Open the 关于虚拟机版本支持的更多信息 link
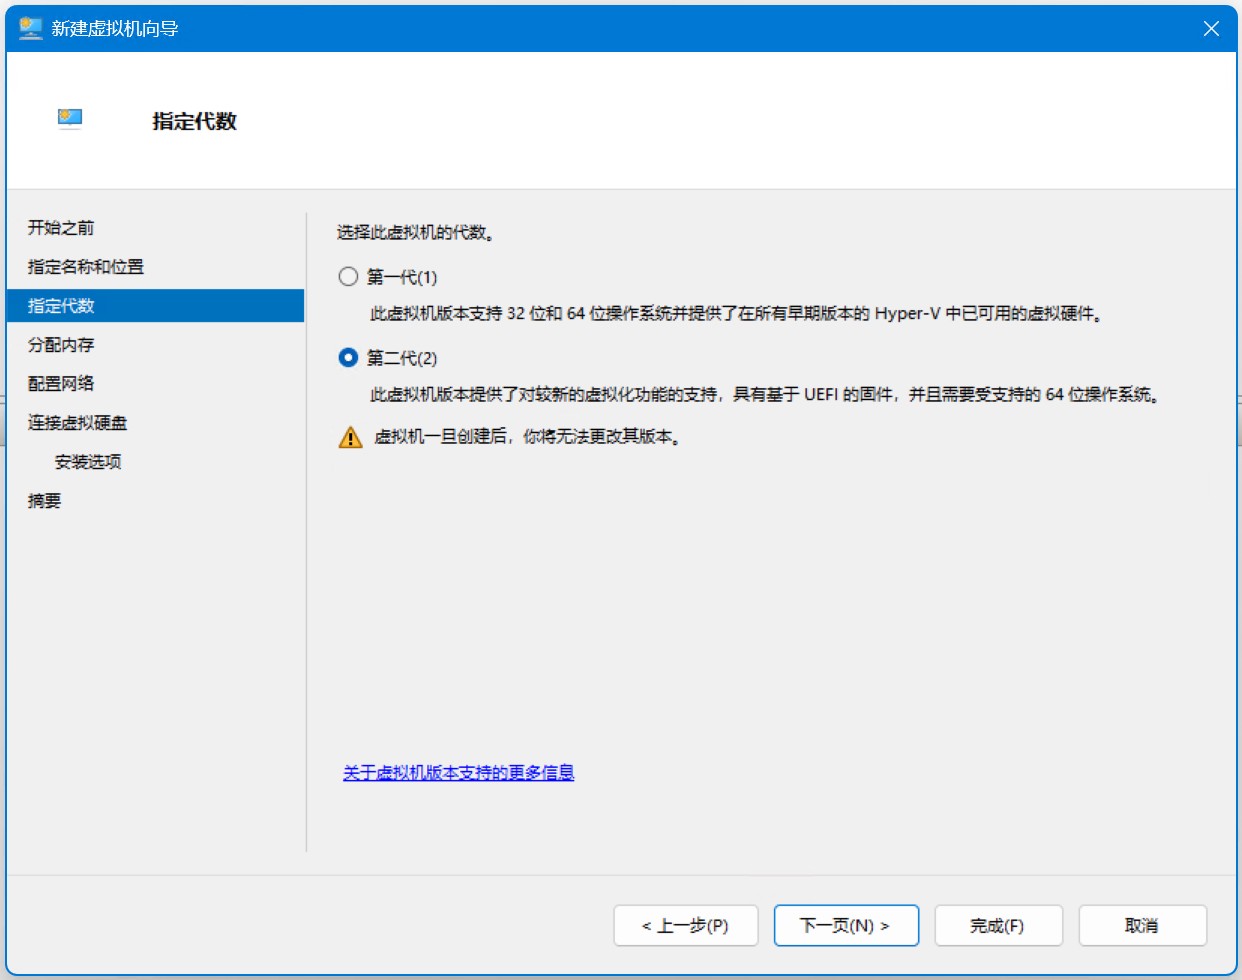The height and width of the screenshot is (980, 1242). (458, 773)
